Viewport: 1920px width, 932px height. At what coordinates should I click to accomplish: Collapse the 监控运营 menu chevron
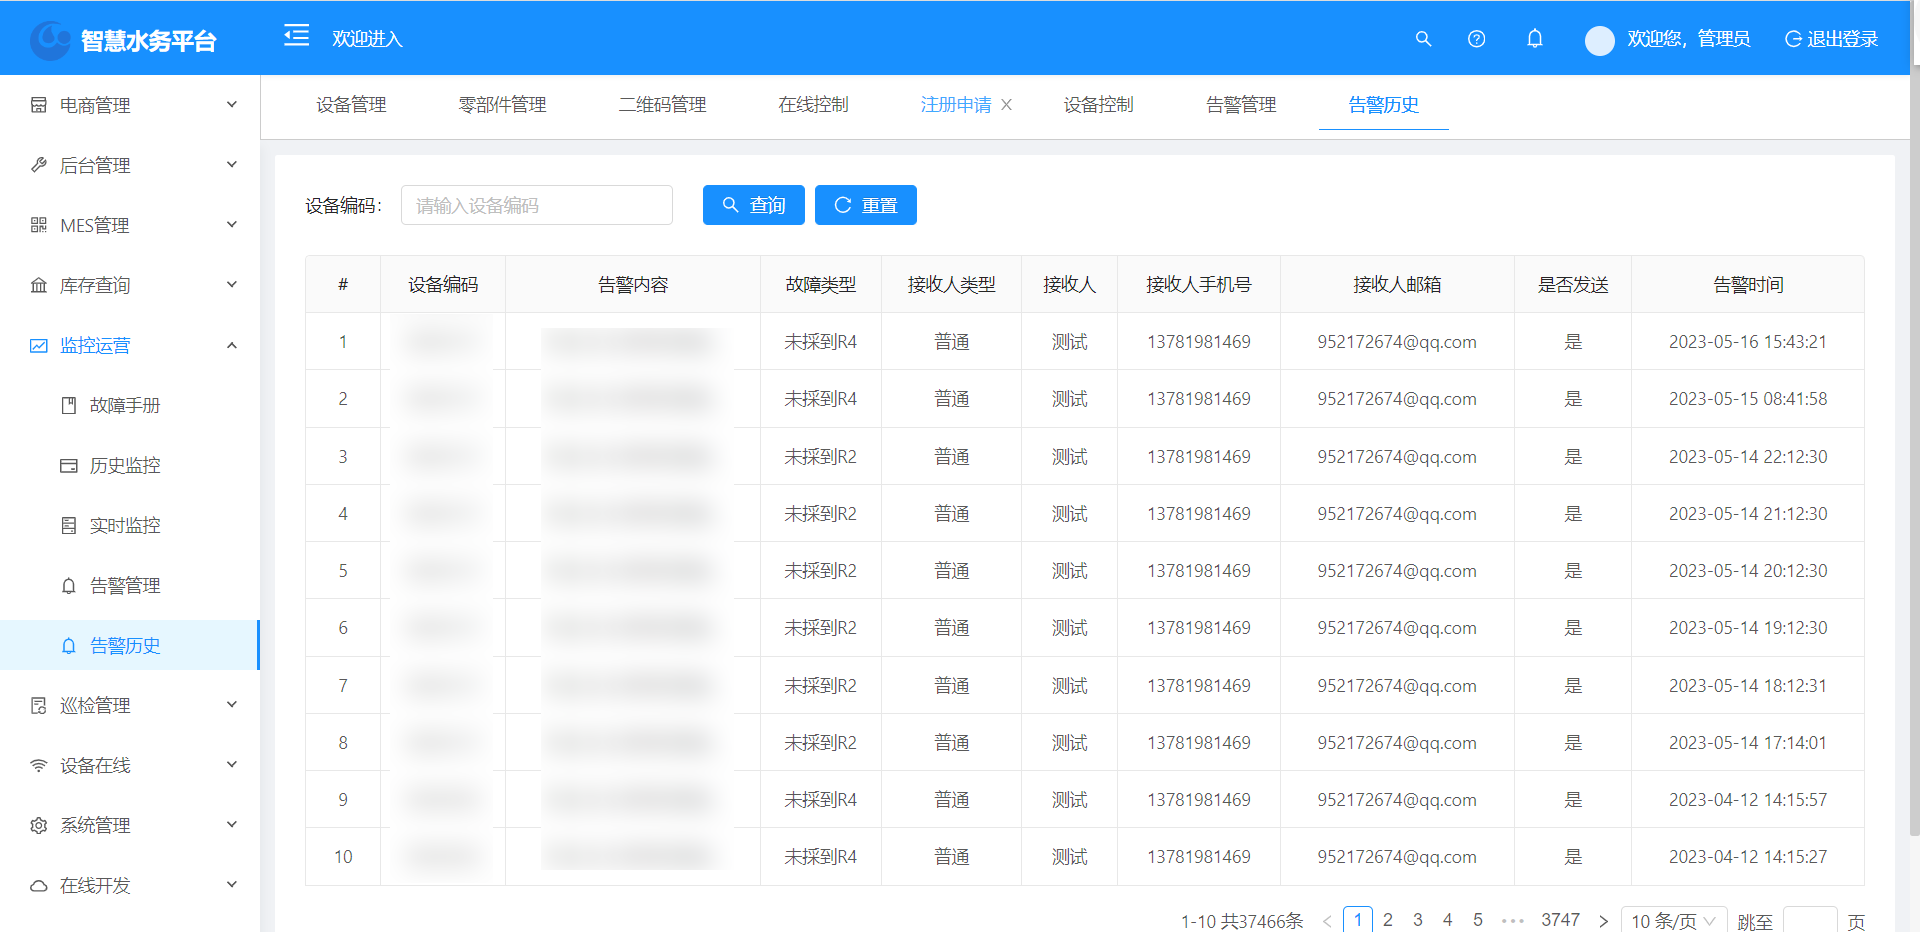[232, 345]
